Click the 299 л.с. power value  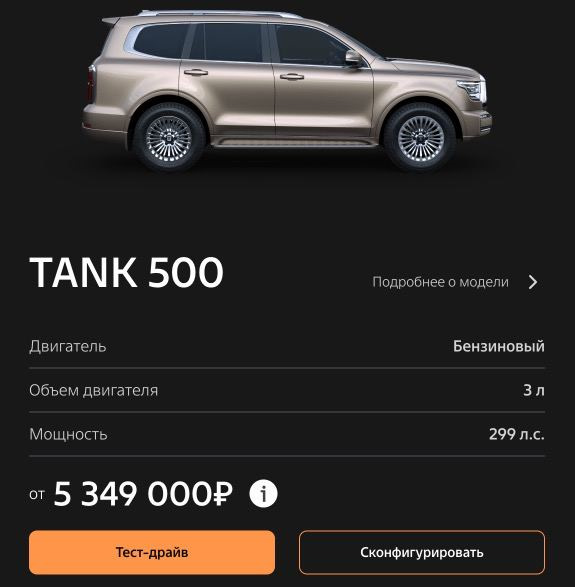(517, 434)
